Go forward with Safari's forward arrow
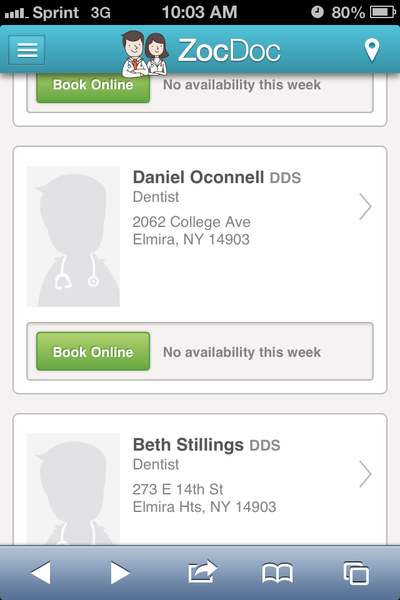Image resolution: width=400 pixels, height=600 pixels. (120, 573)
